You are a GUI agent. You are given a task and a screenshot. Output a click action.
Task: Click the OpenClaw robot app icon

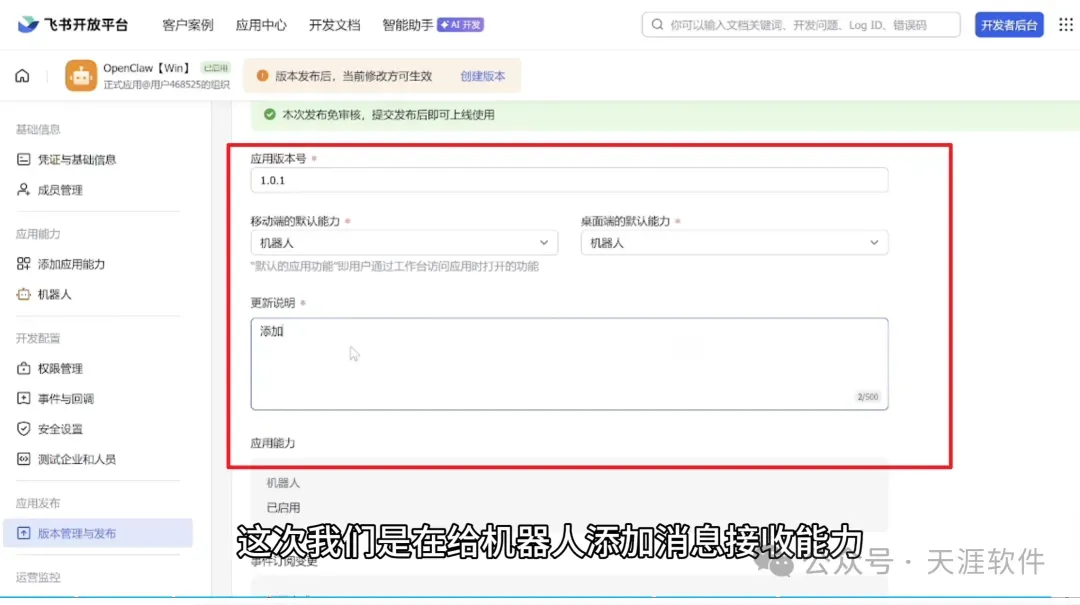click(81, 76)
